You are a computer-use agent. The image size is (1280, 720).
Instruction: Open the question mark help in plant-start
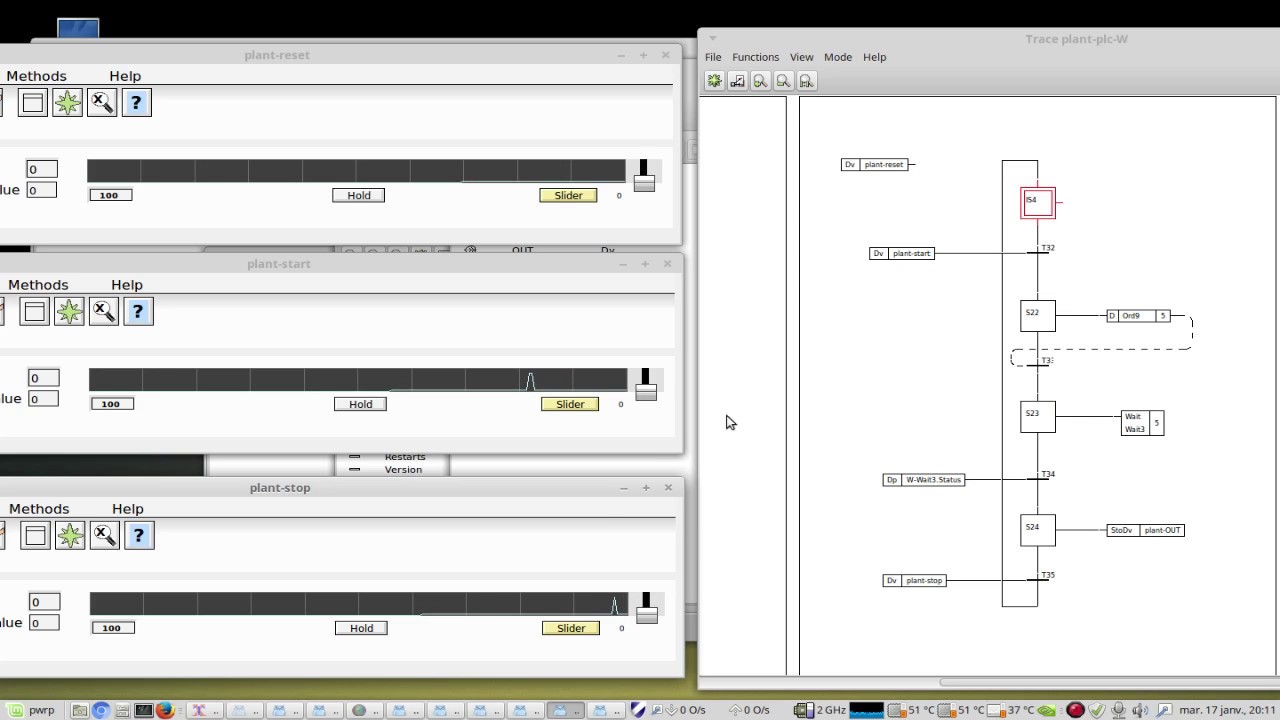(138, 311)
